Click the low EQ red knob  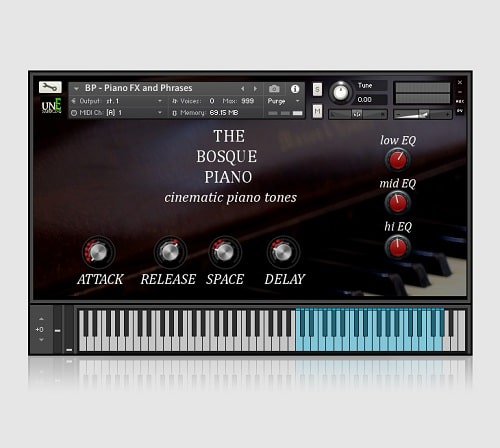click(x=397, y=160)
